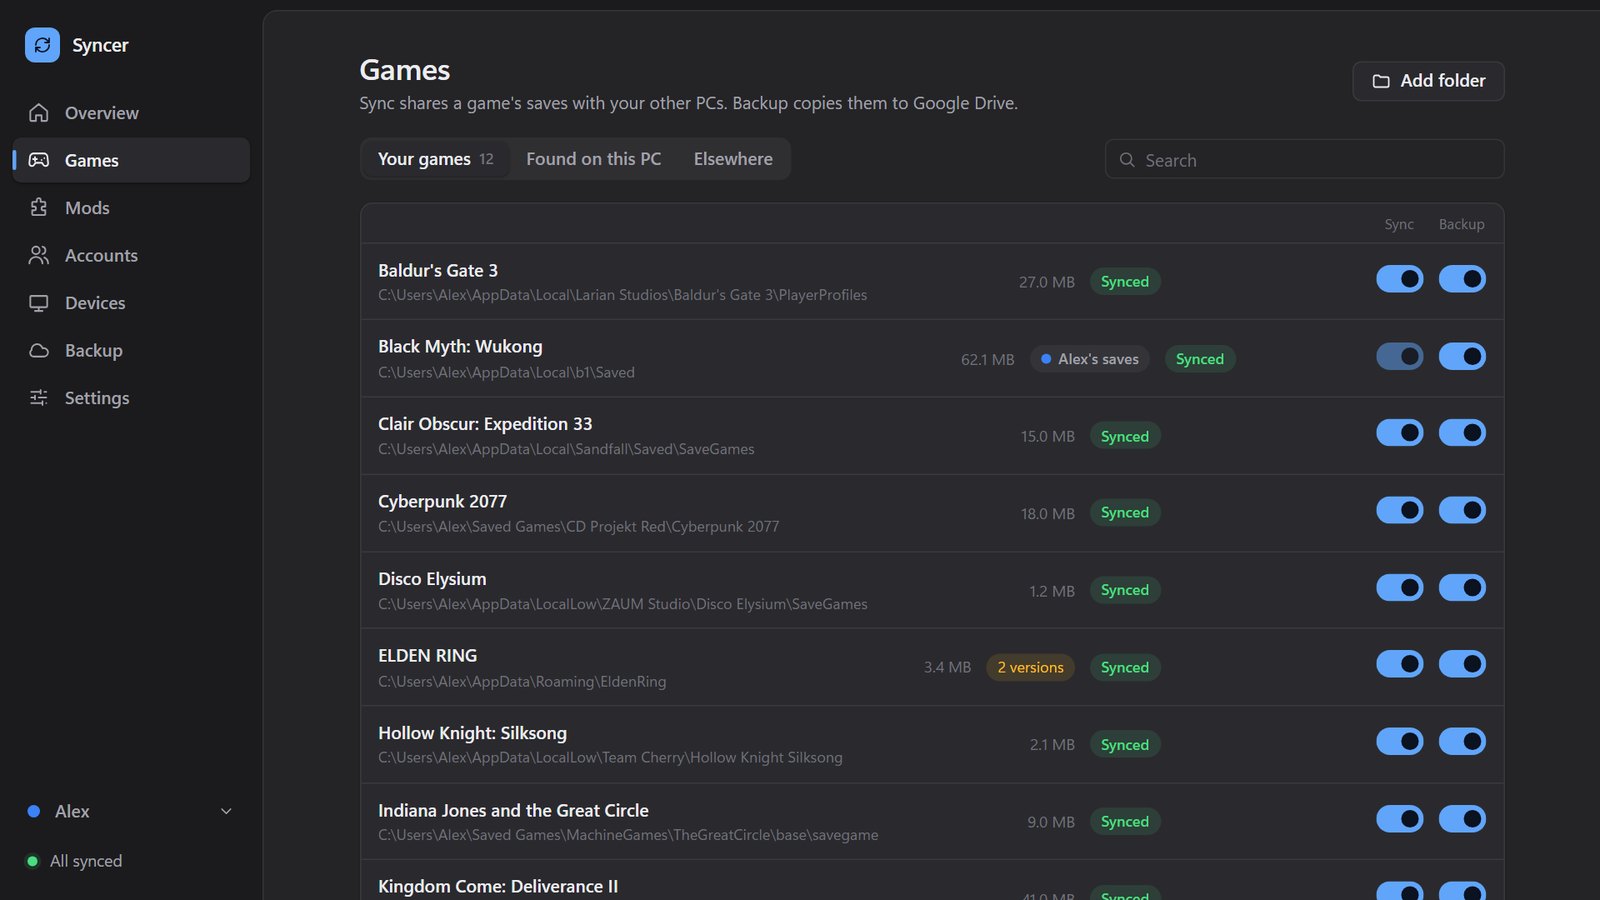This screenshot has height=900, width=1600.
Task: Click the green All synced status dot
Action: (x=33, y=861)
